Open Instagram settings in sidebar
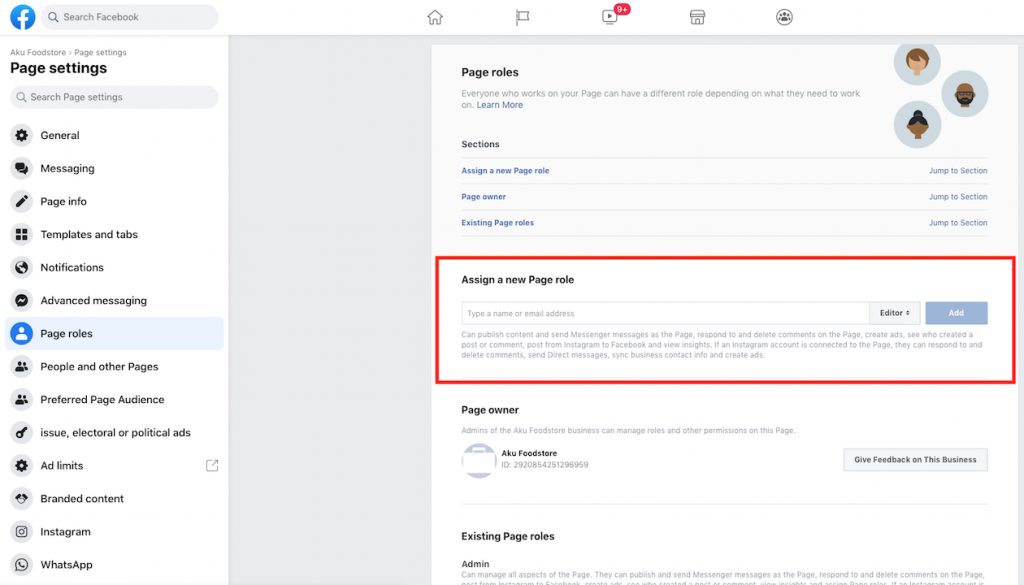This screenshot has width=1024, height=585. [x=114, y=531]
